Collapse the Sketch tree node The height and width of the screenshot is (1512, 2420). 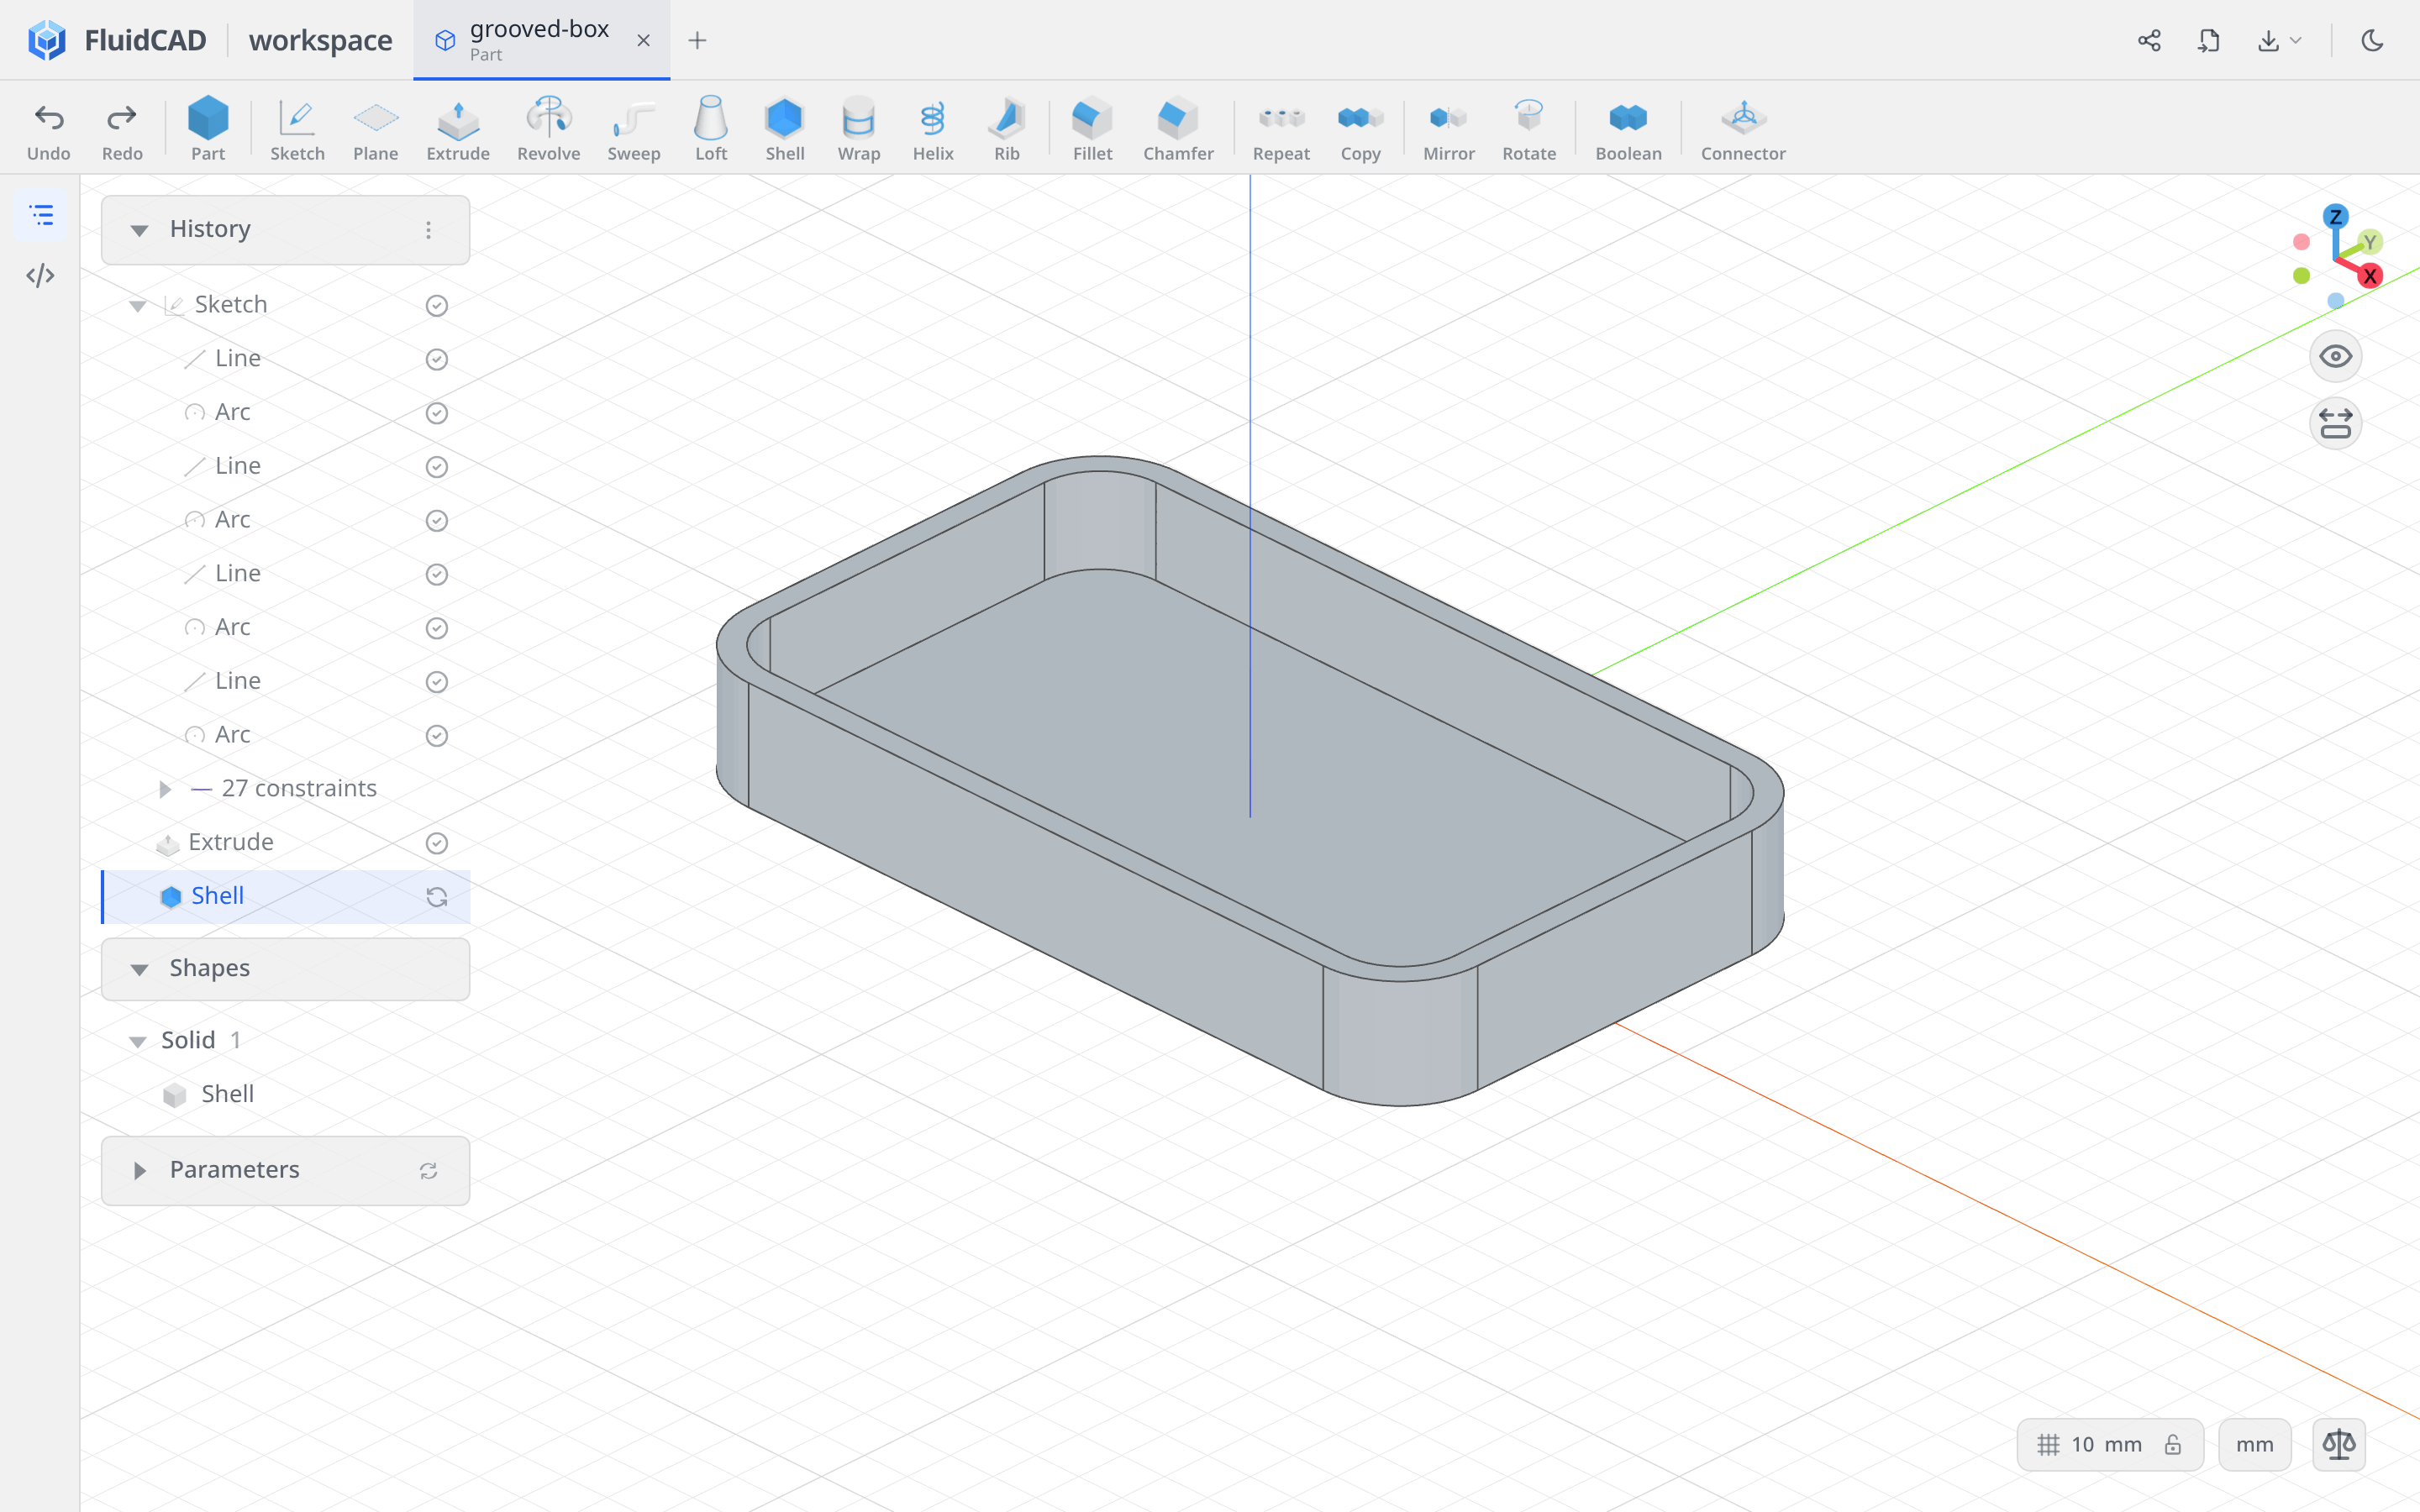138,305
